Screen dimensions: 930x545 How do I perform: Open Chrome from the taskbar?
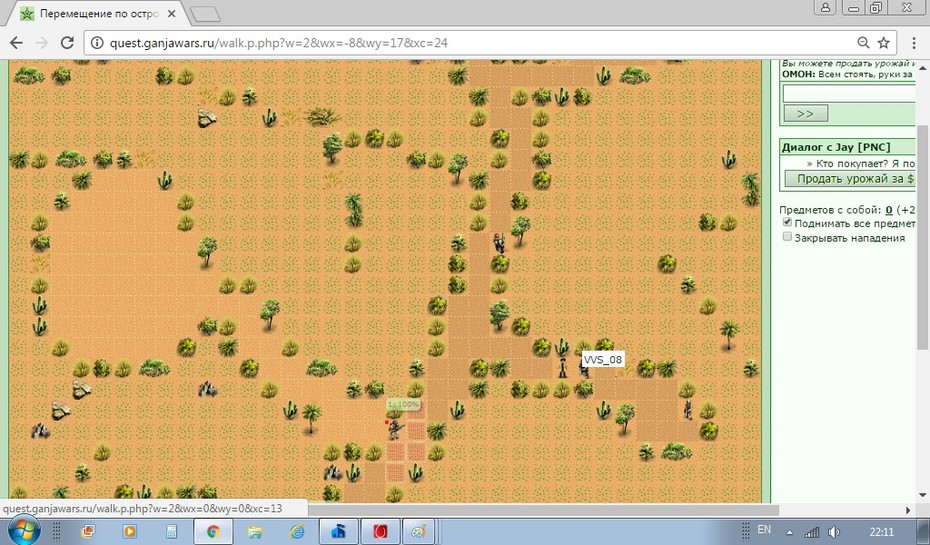[x=213, y=531]
